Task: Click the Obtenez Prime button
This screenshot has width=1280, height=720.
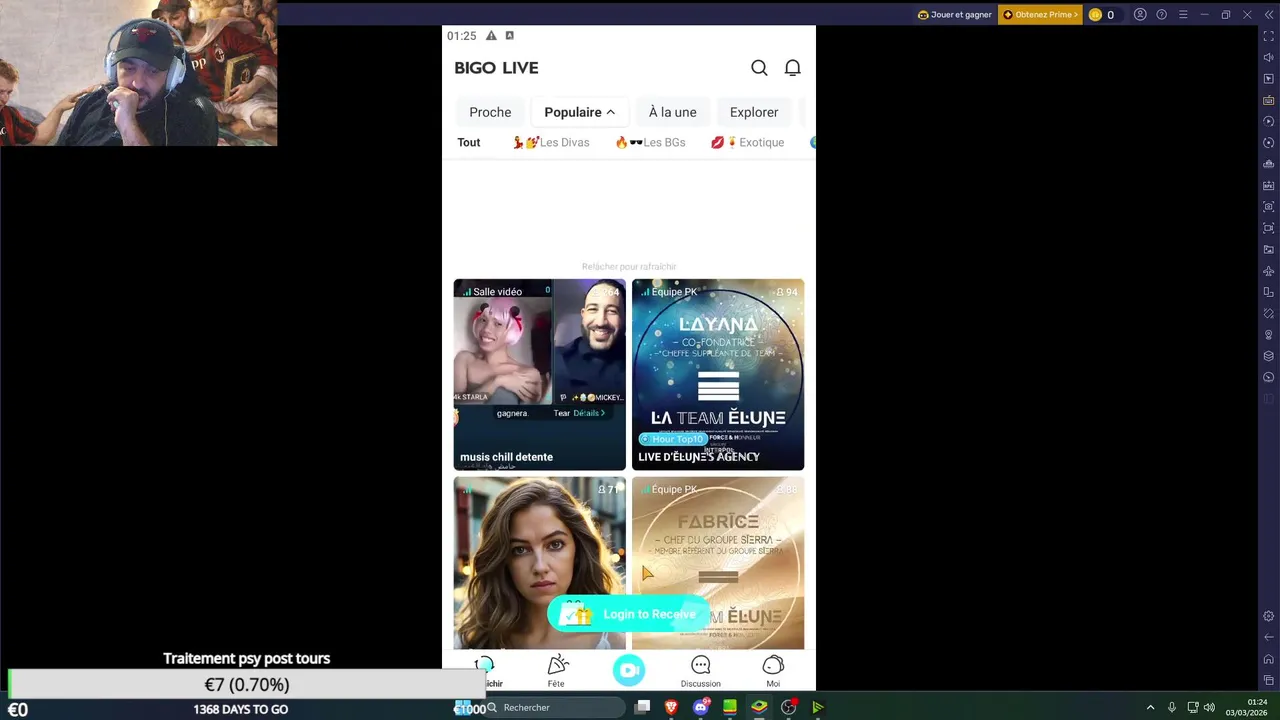Action: click(x=1040, y=15)
